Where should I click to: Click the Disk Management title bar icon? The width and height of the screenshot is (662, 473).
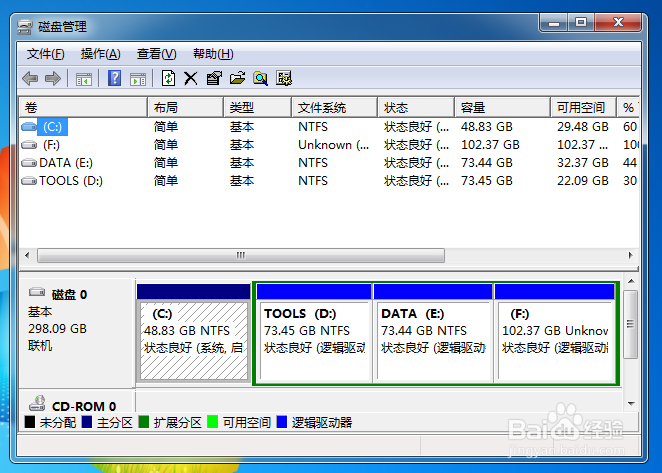coord(24,27)
